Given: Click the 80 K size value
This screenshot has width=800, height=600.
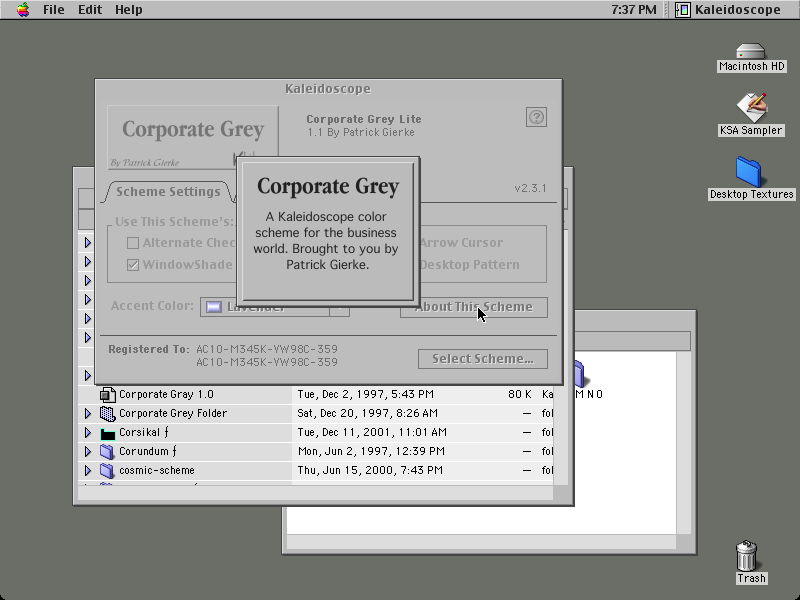Looking at the screenshot, I should click(519, 394).
